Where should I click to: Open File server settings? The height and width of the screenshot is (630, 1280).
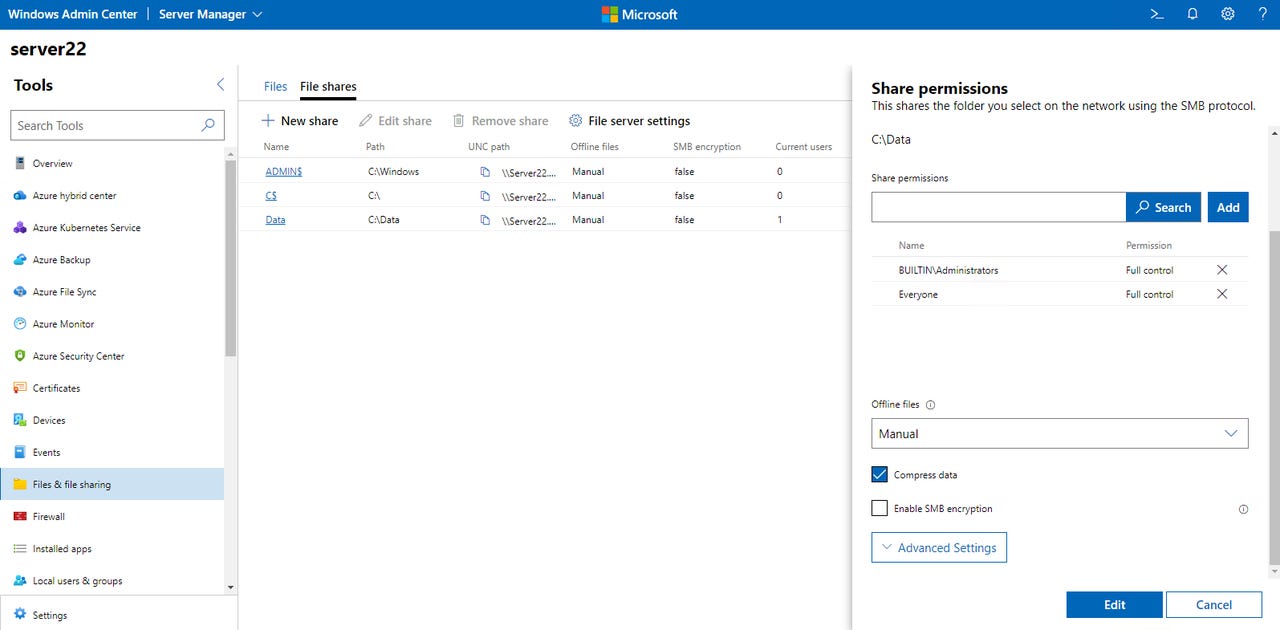630,120
